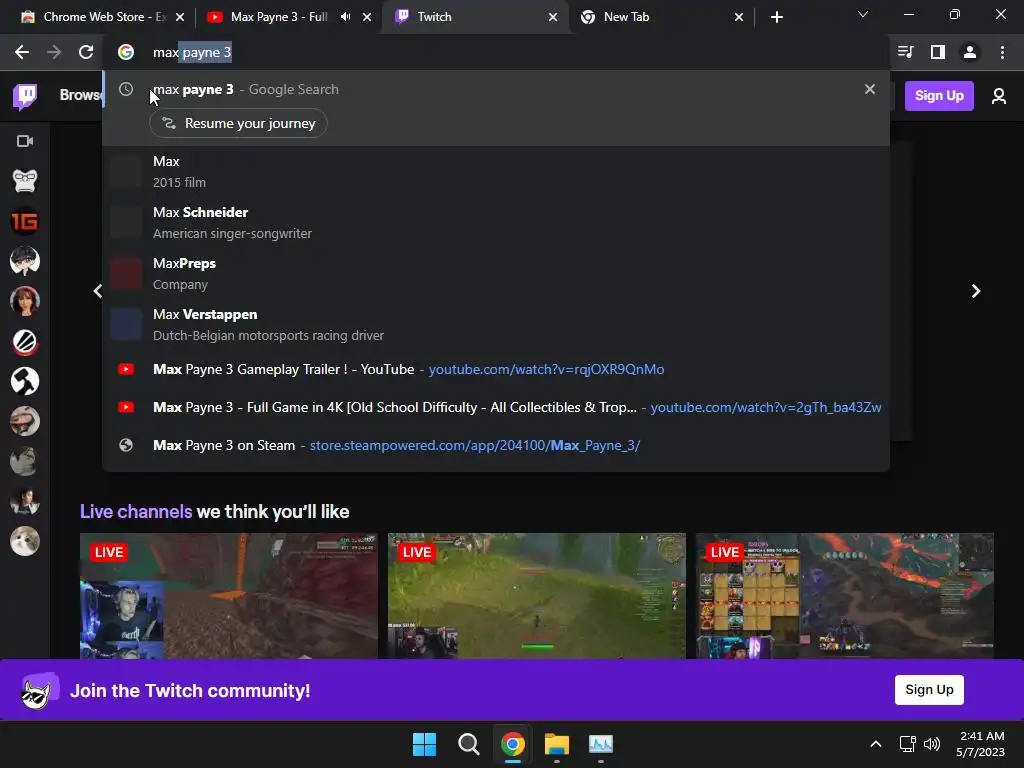Open the Chrome profile avatar icon
The height and width of the screenshot is (768, 1024).
click(970, 52)
